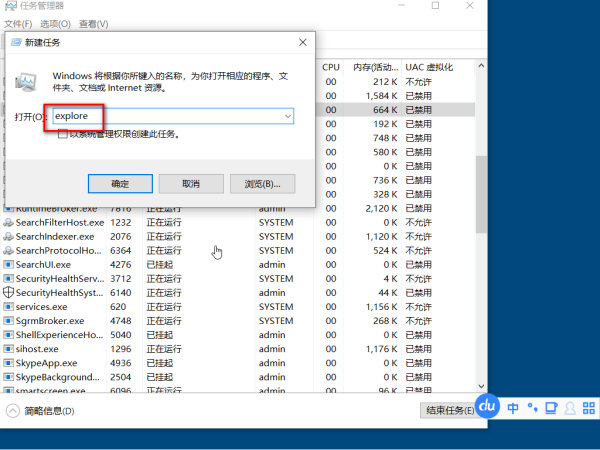
Task: Click the 浏览(B)... browse button
Action: (x=262, y=184)
